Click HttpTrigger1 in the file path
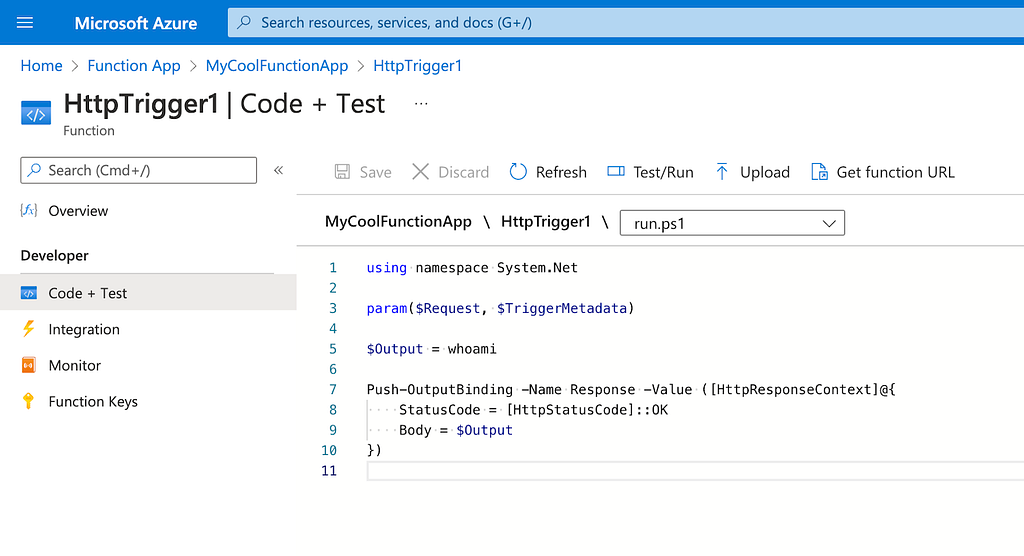 pyautogui.click(x=545, y=222)
